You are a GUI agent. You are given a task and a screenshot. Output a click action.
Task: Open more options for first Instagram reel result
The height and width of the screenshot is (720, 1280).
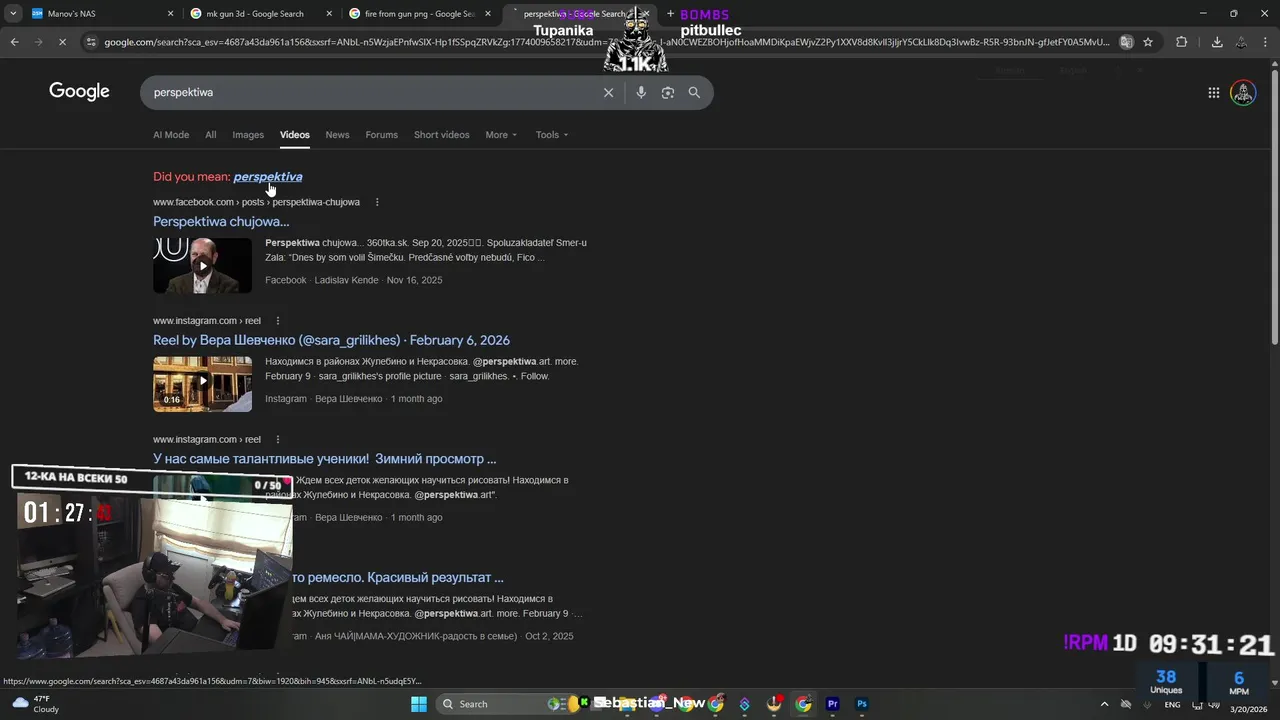[x=278, y=321]
